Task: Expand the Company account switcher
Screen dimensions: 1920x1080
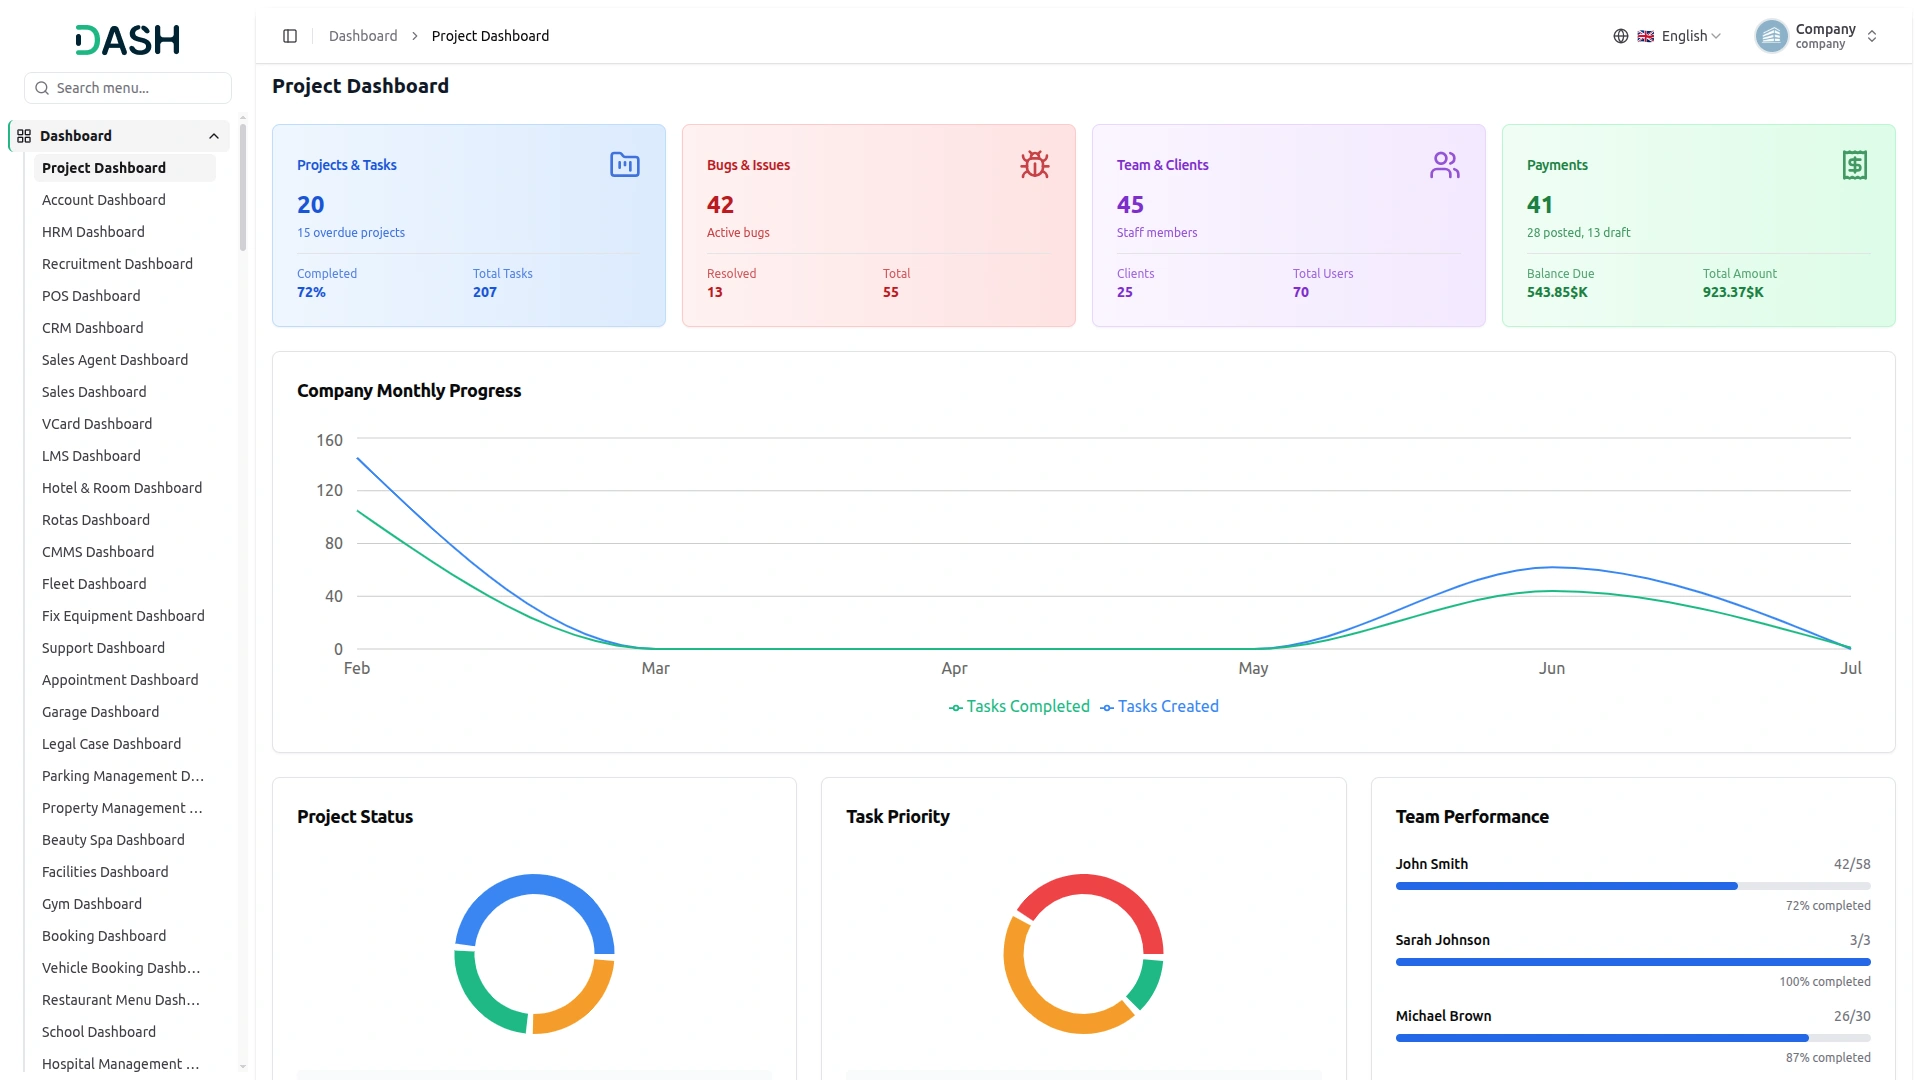Action: click(x=1818, y=36)
